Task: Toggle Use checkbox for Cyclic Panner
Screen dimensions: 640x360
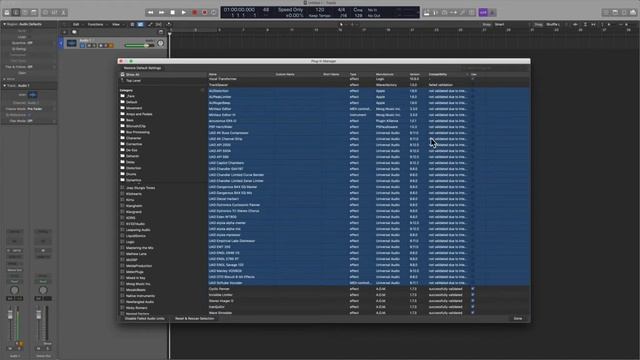Action: (x=473, y=289)
